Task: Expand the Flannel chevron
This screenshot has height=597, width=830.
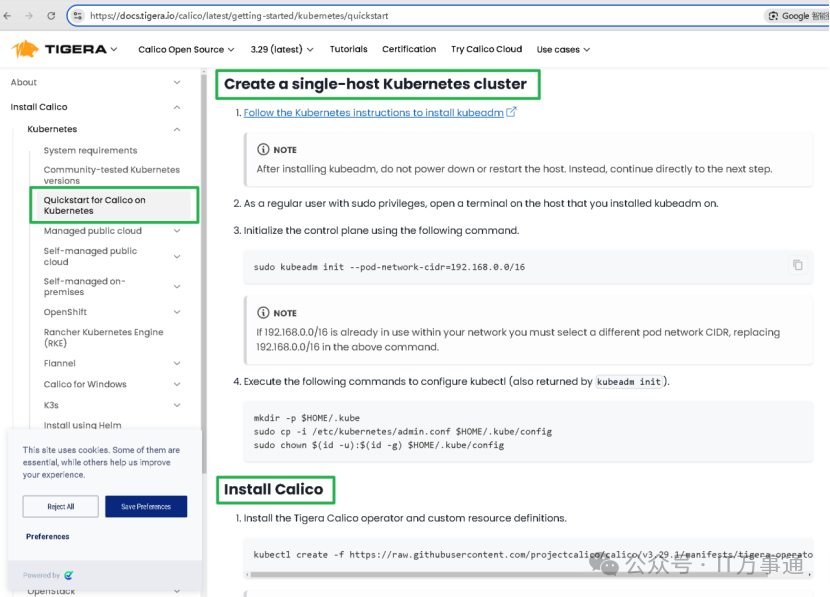Action: [177, 363]
